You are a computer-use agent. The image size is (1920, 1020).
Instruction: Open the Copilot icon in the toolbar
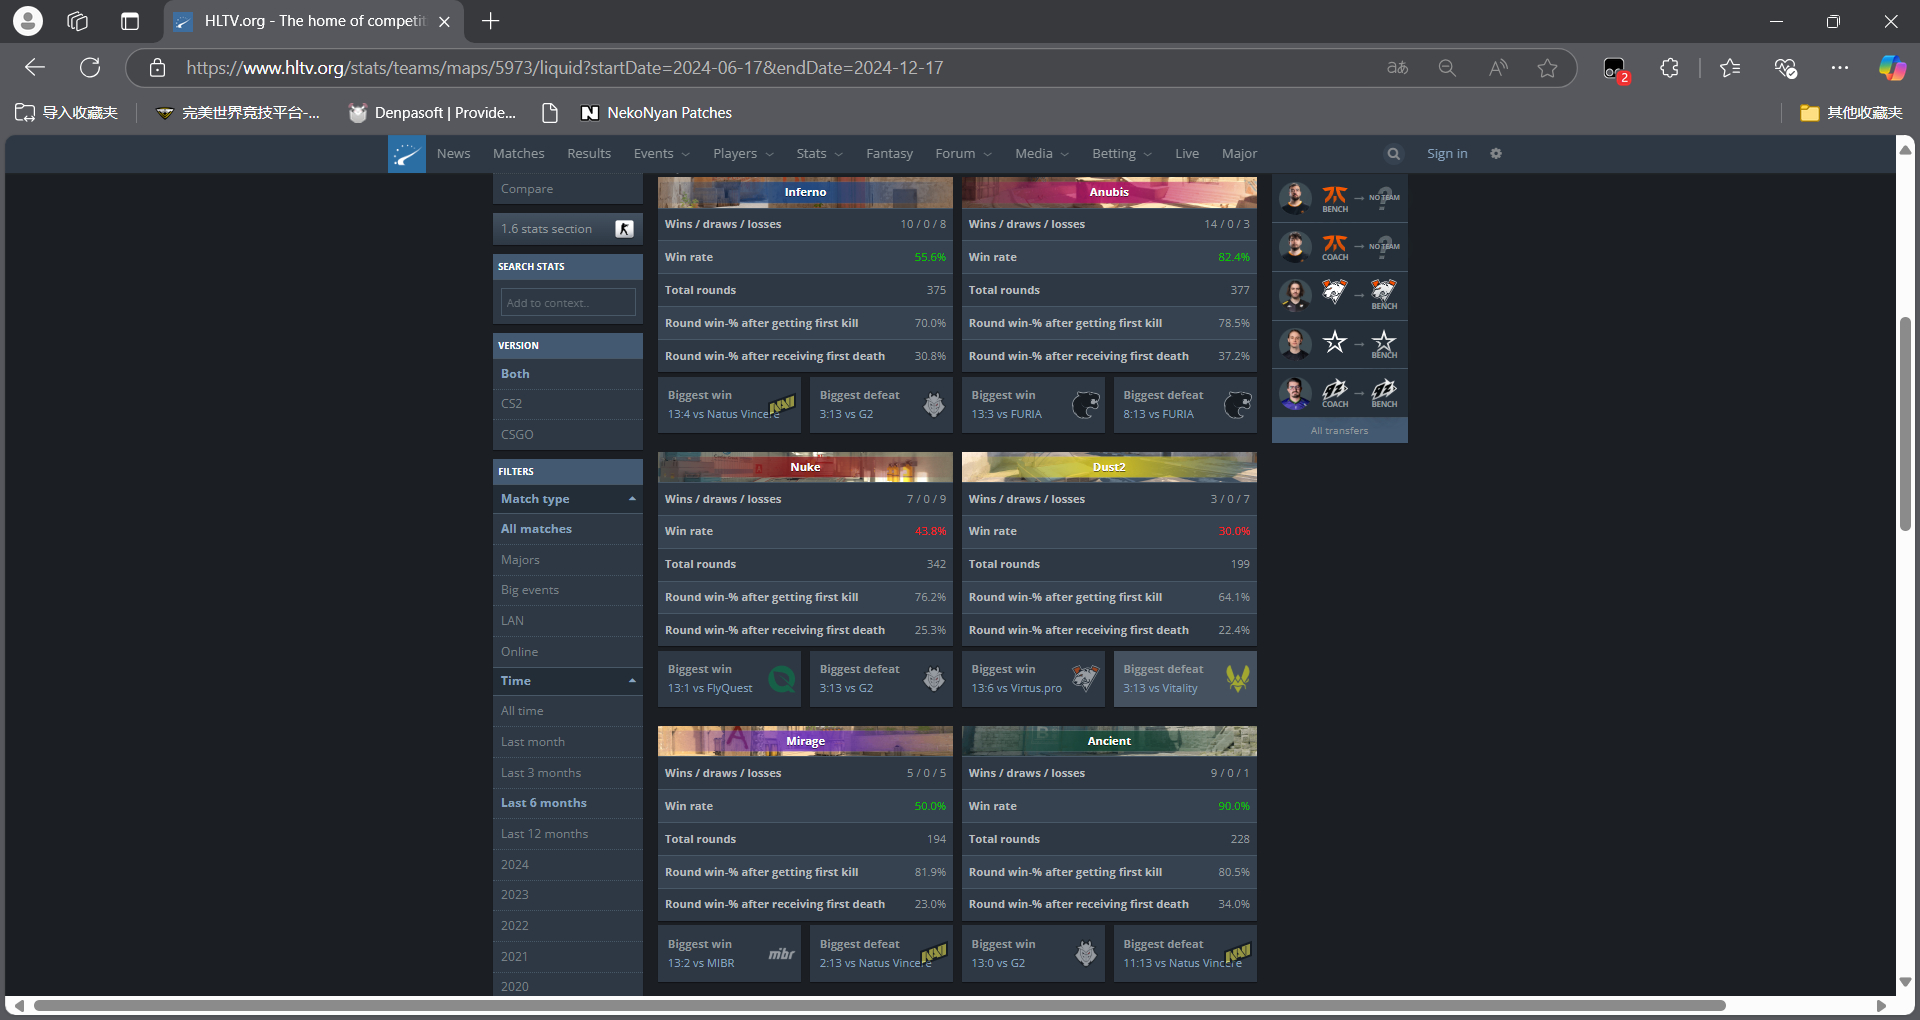(x=1891, y=68)
